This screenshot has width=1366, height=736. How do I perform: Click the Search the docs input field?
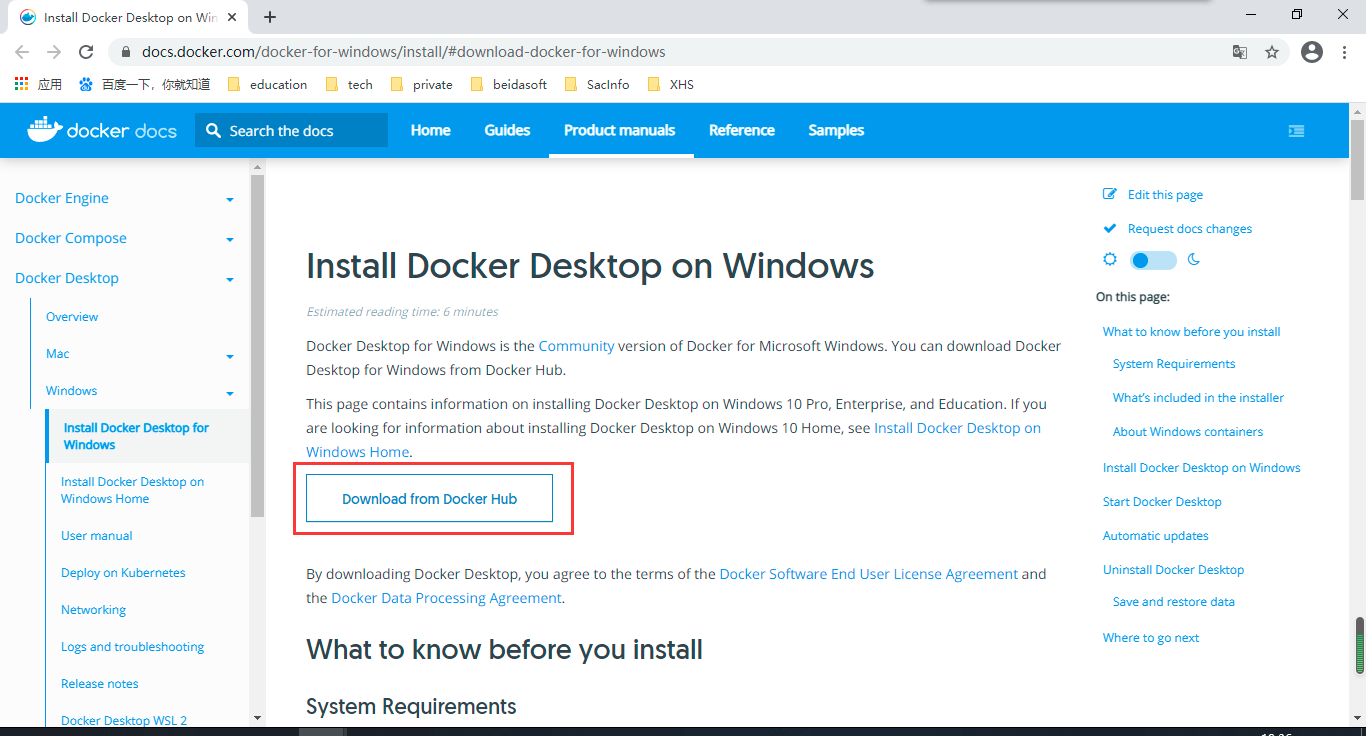point(291,130)
